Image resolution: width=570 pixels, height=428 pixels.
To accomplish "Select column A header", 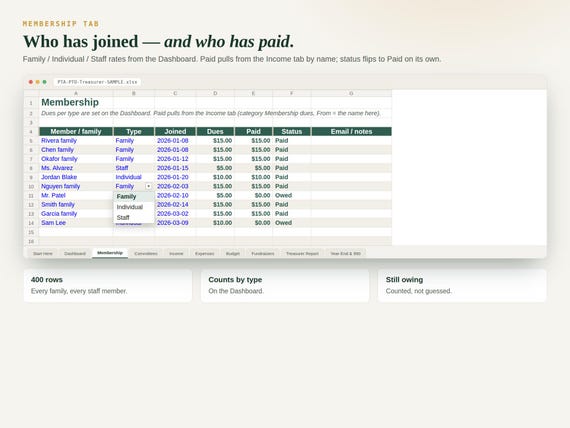I will pyautogui.click(x=76, y=93).
